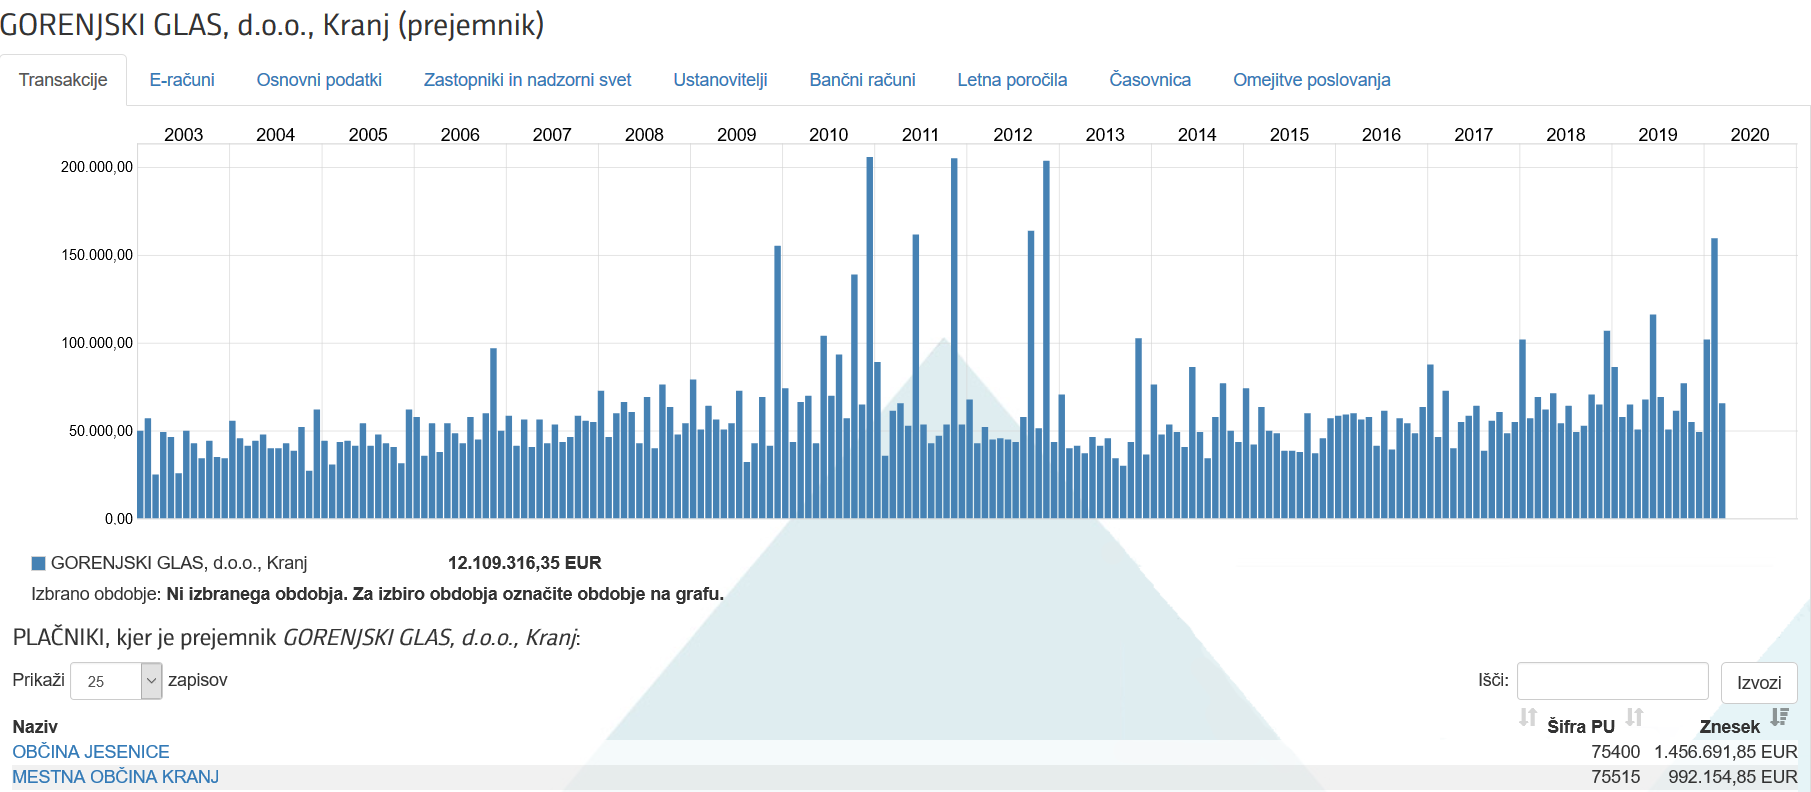Click the Naziv column header
Viewport: 1811px width, 792px height.
pyautogui.click(x=35, y=727)
